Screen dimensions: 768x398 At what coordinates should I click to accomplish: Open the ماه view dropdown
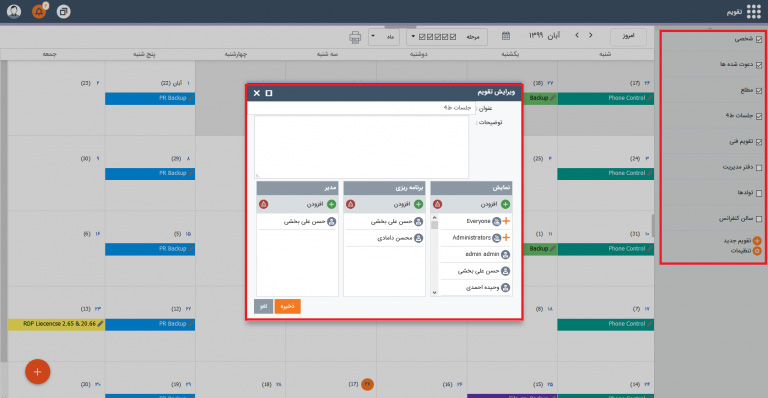(x=384, y=37)
